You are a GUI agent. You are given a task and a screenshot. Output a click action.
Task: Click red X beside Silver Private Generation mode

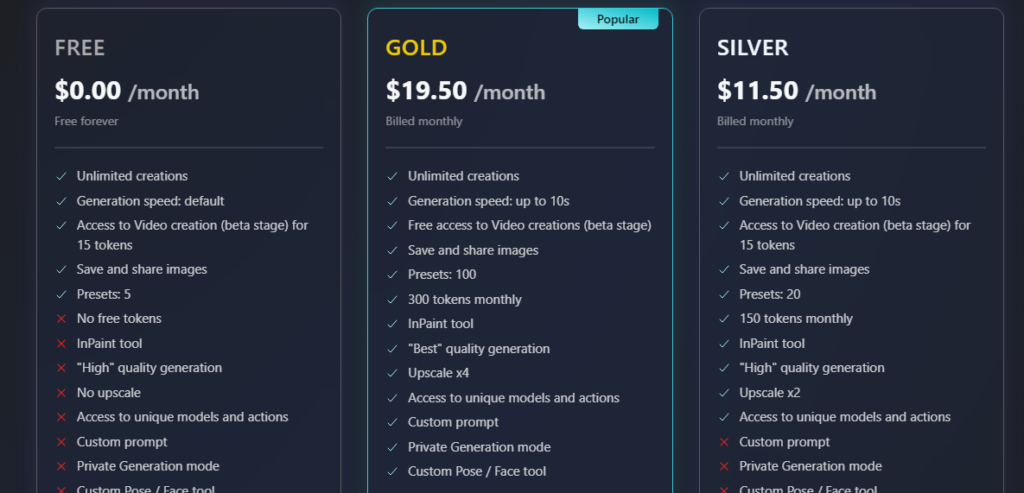(x=724, y=466)
